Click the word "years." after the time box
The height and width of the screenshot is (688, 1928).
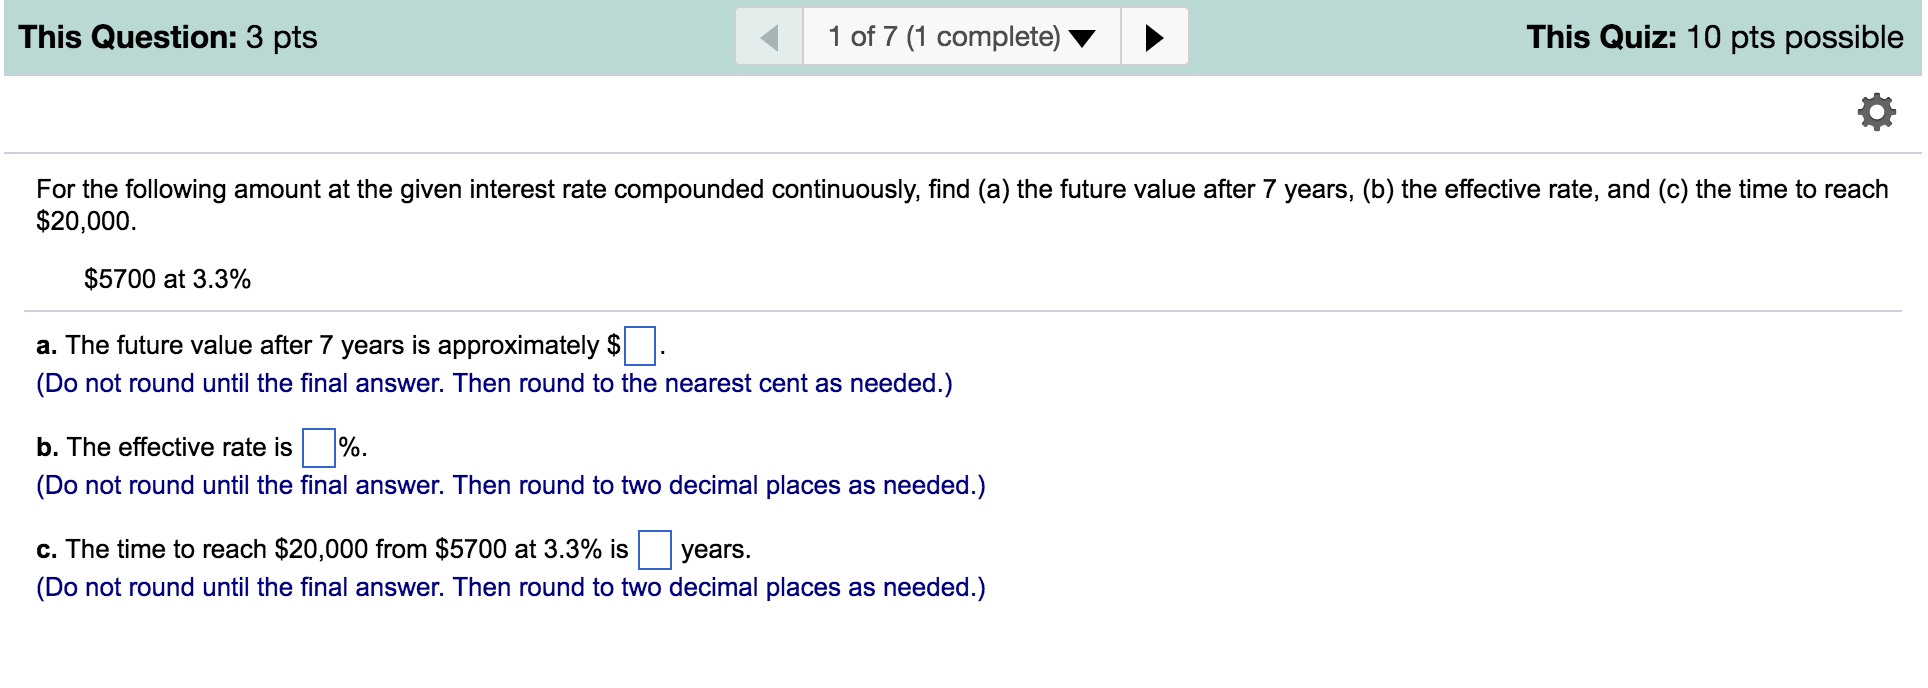(715, 550)
